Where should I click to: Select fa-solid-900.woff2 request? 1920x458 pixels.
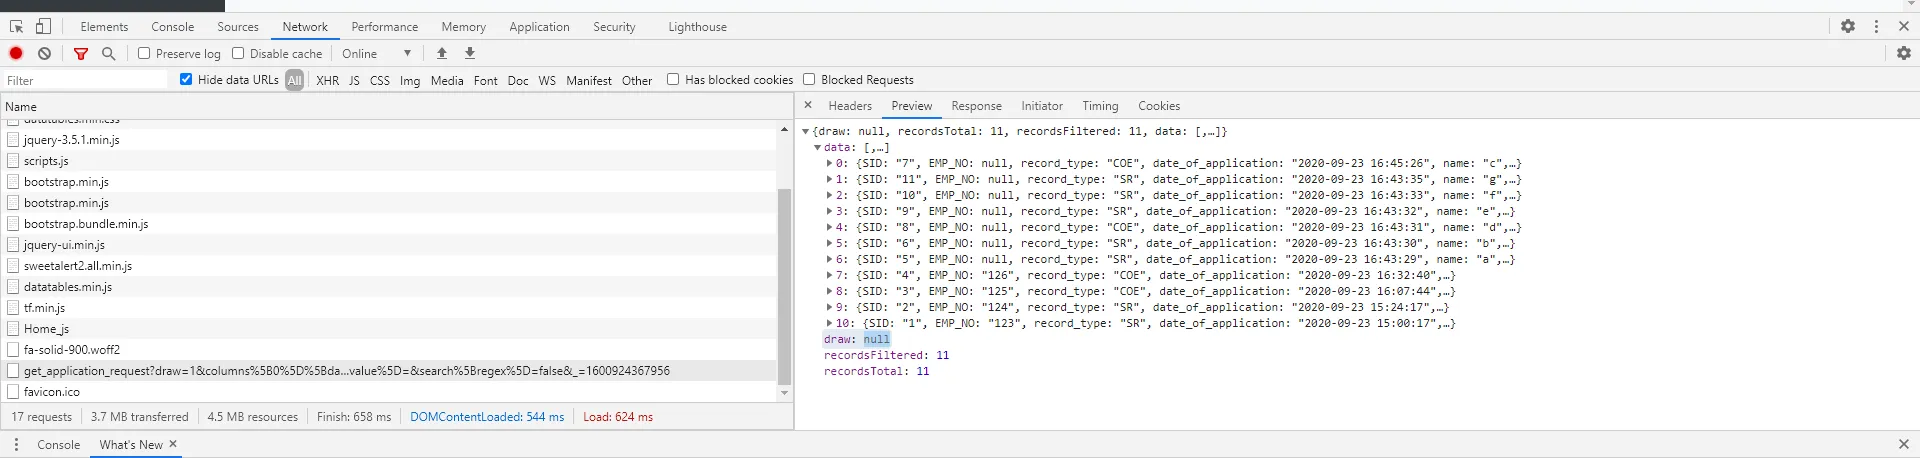[x=388, y=350]
